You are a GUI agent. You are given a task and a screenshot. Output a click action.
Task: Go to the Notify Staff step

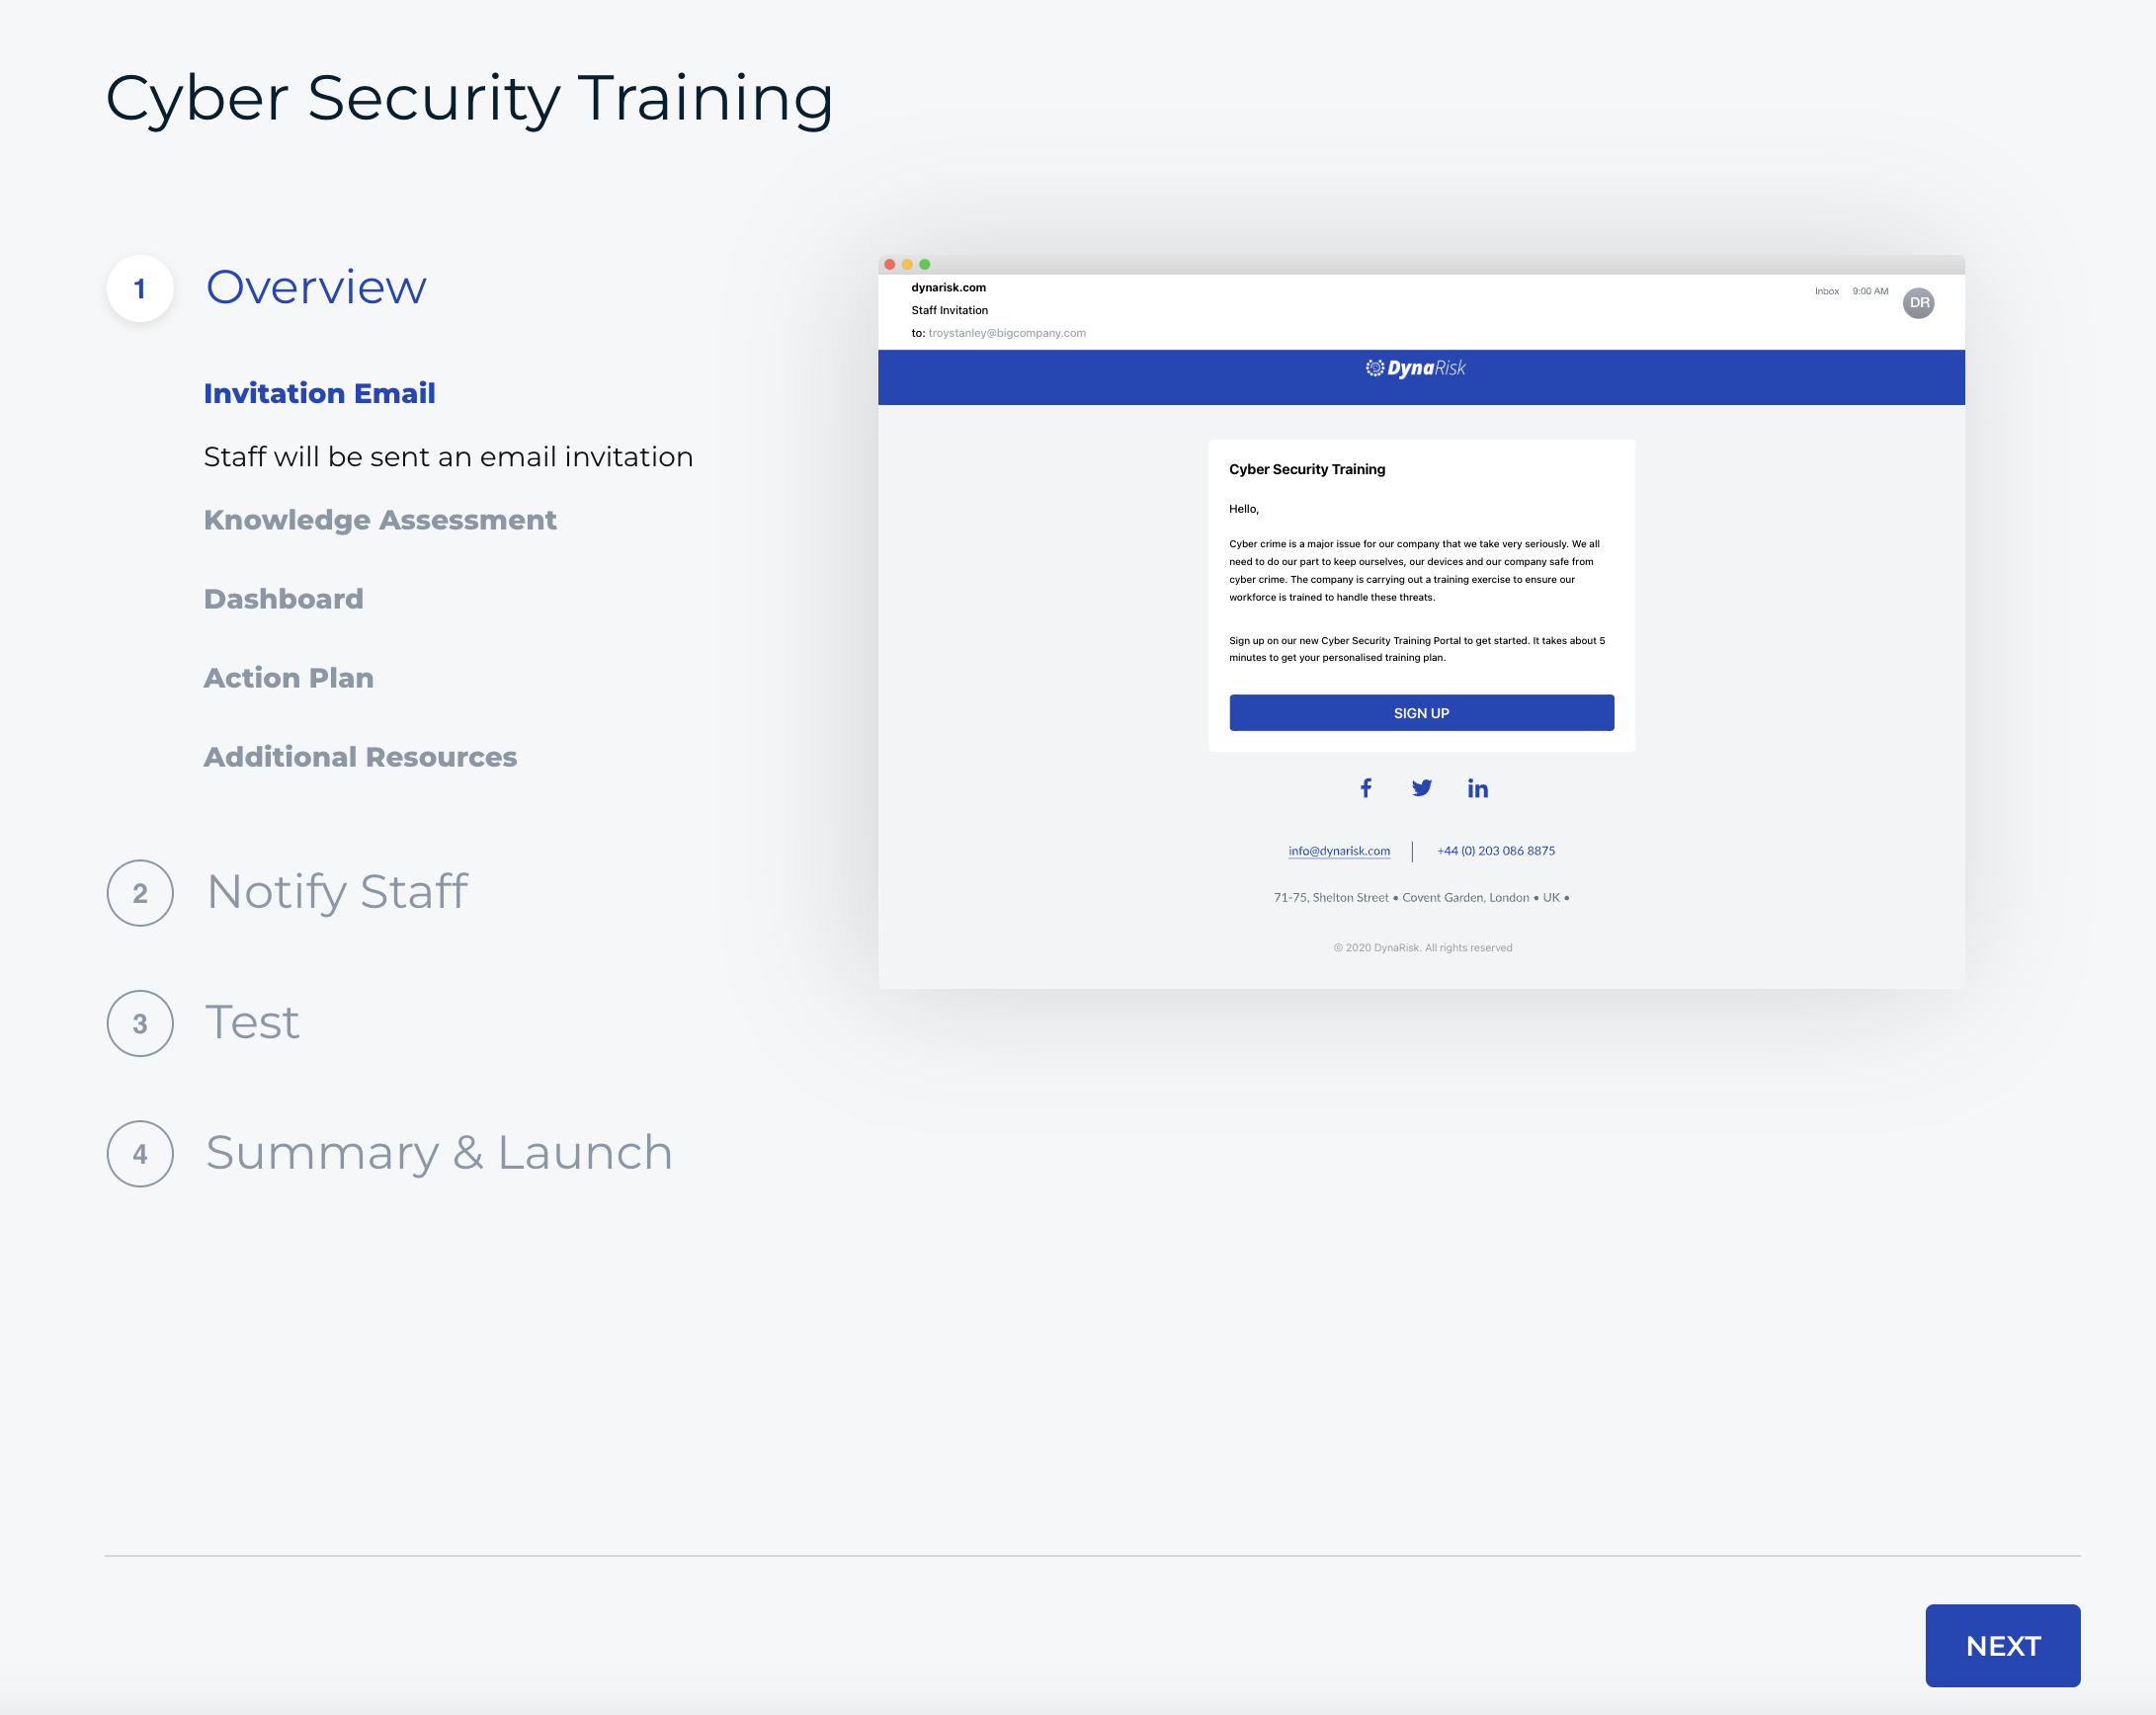coord(337,892)
